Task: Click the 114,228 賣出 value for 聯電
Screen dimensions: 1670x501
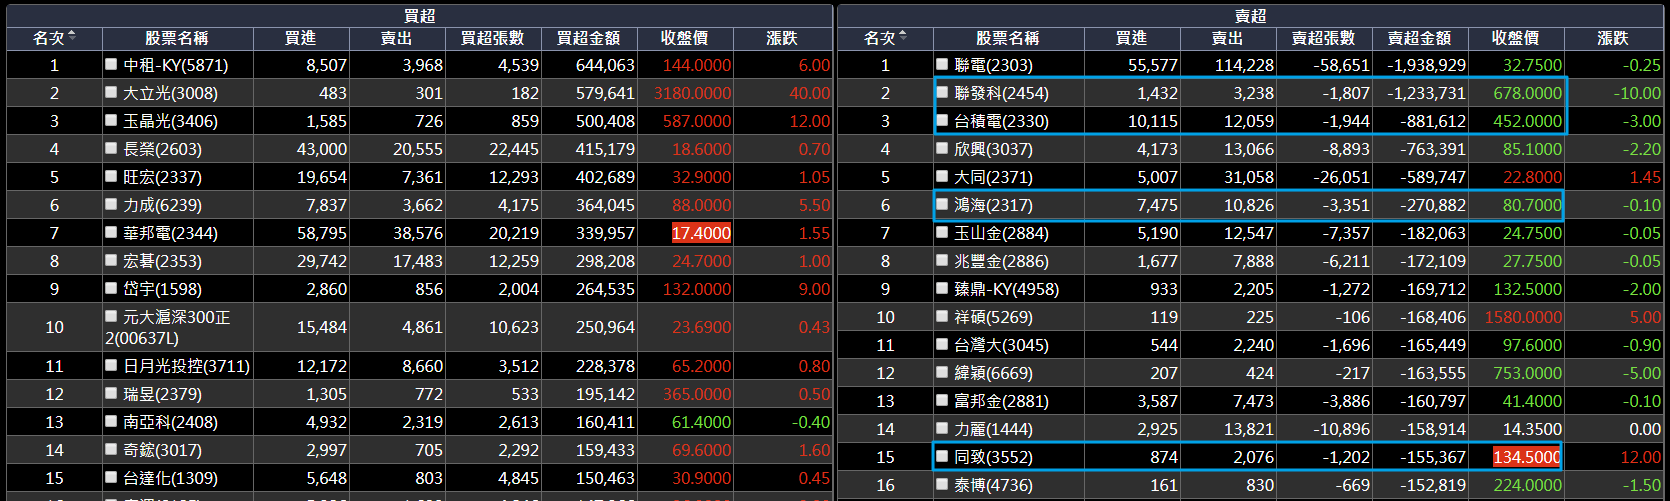Action: [x=1244, y=65]
